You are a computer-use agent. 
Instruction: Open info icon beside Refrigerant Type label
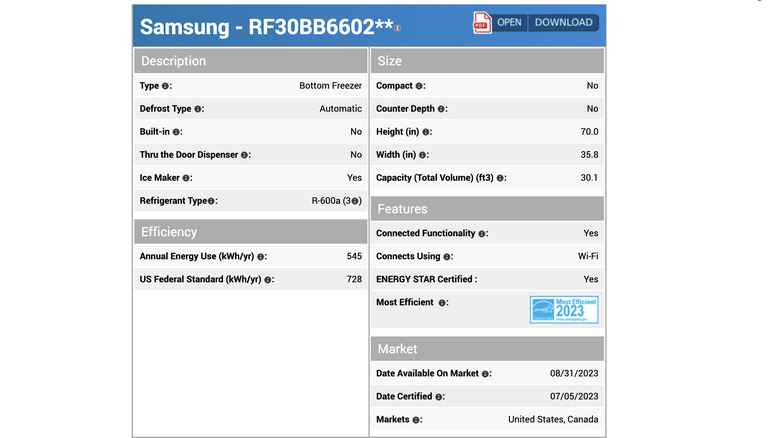pyautogui.click(x=211, y=201)
